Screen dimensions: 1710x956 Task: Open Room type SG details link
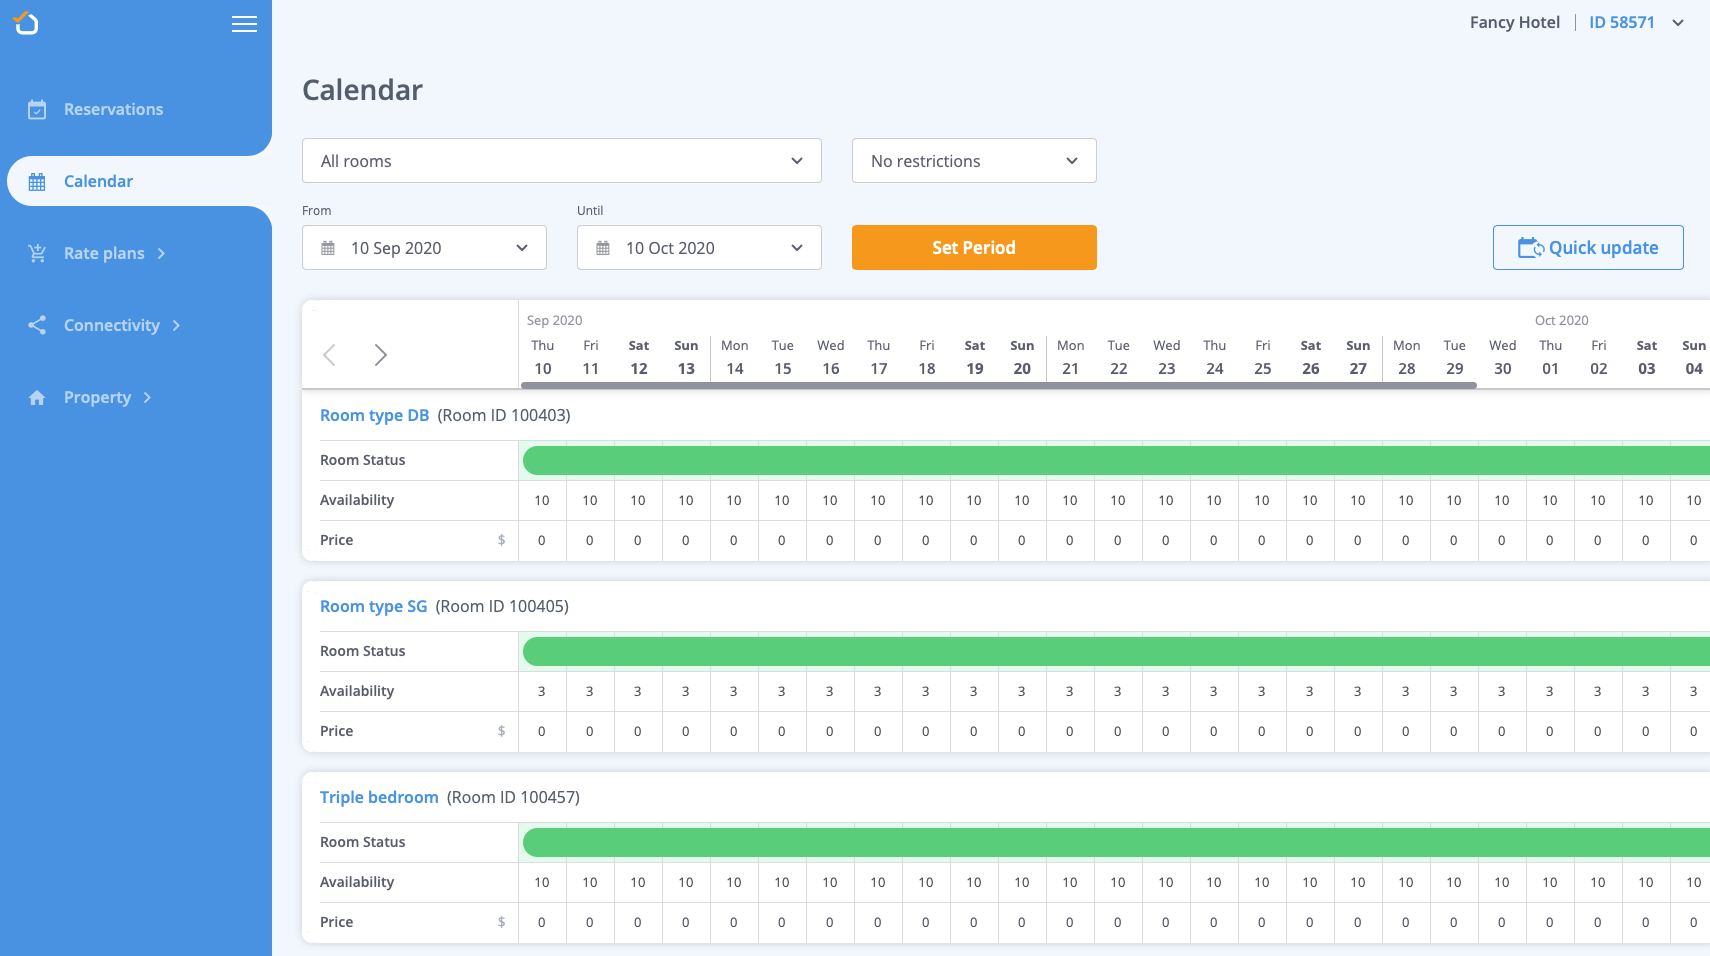point(373,605)
